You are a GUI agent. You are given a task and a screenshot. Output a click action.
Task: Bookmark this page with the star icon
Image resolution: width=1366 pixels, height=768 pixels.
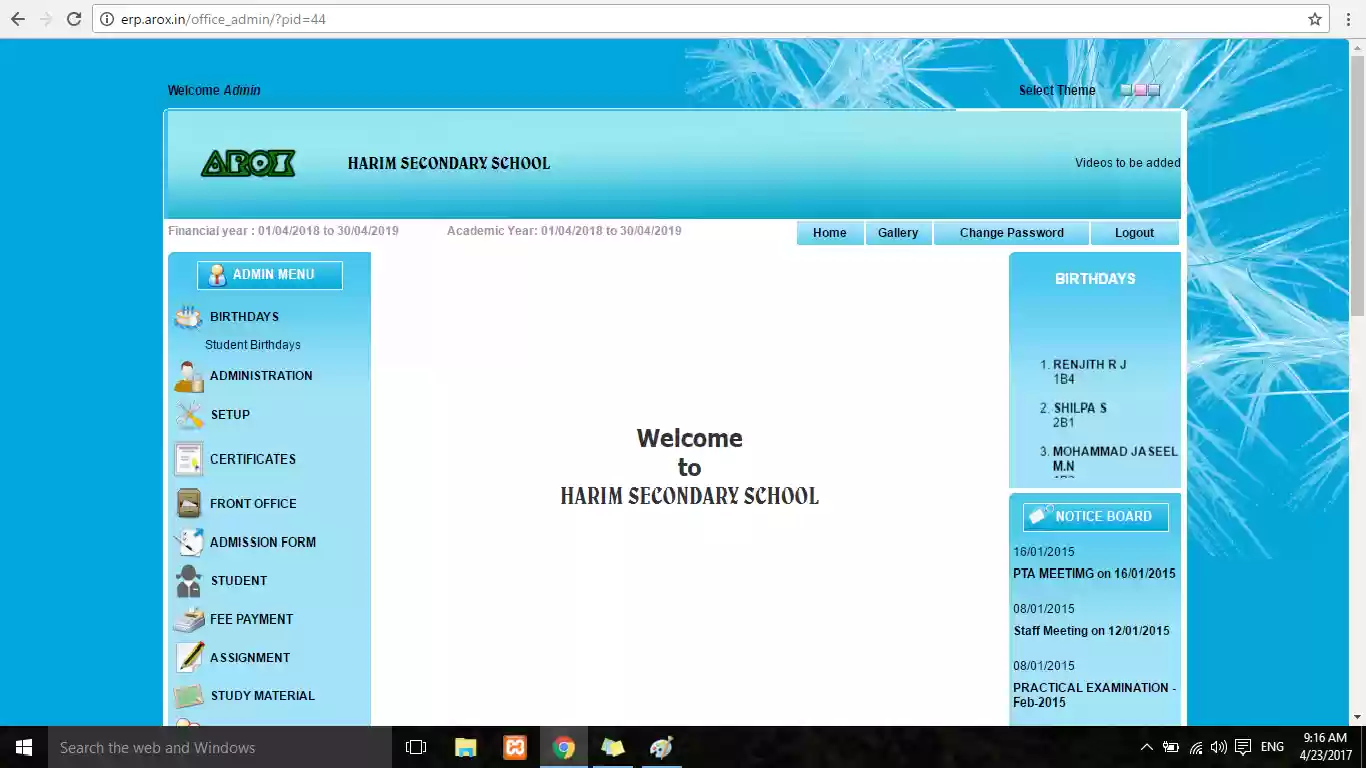coord(1314,19)
